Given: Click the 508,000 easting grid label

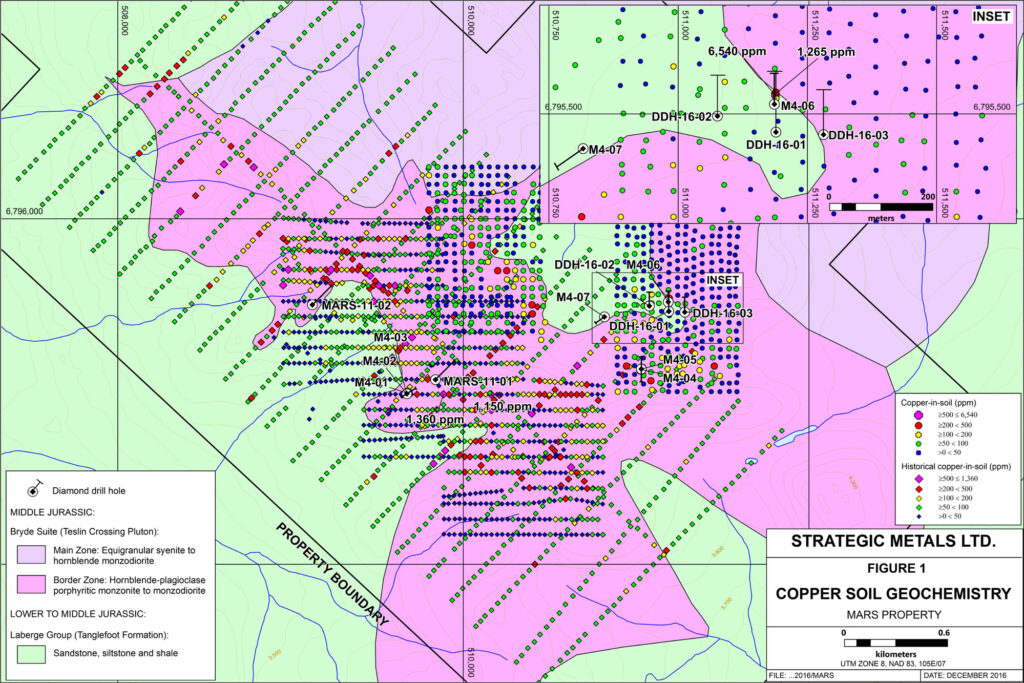Looking at the screenshot, I should [125, 20].
